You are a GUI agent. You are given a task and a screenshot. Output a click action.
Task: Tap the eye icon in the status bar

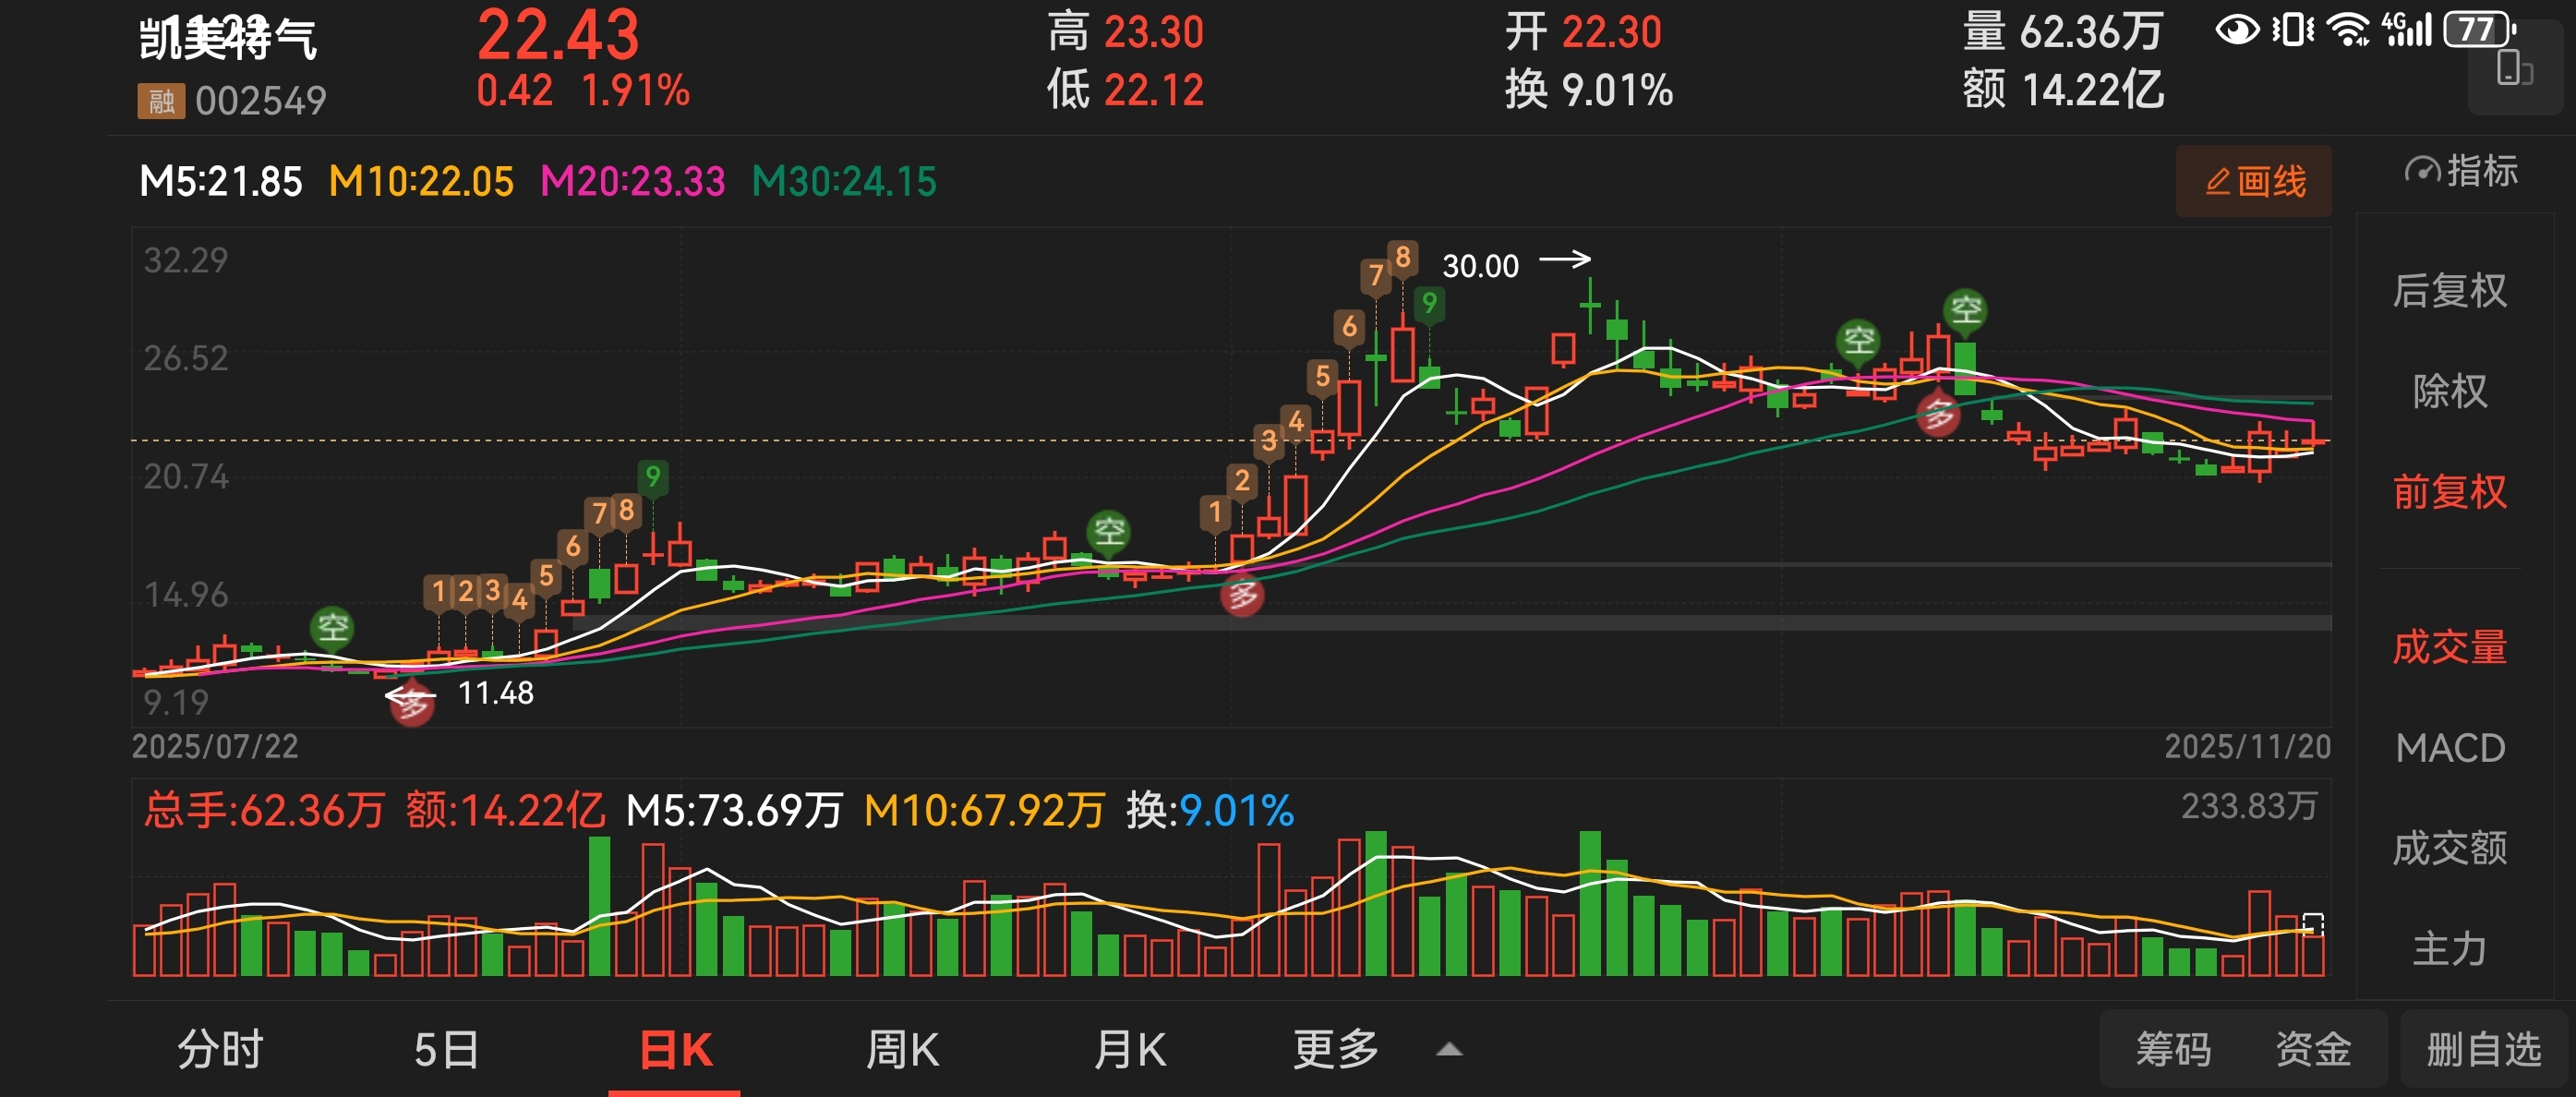point(2237,30)
